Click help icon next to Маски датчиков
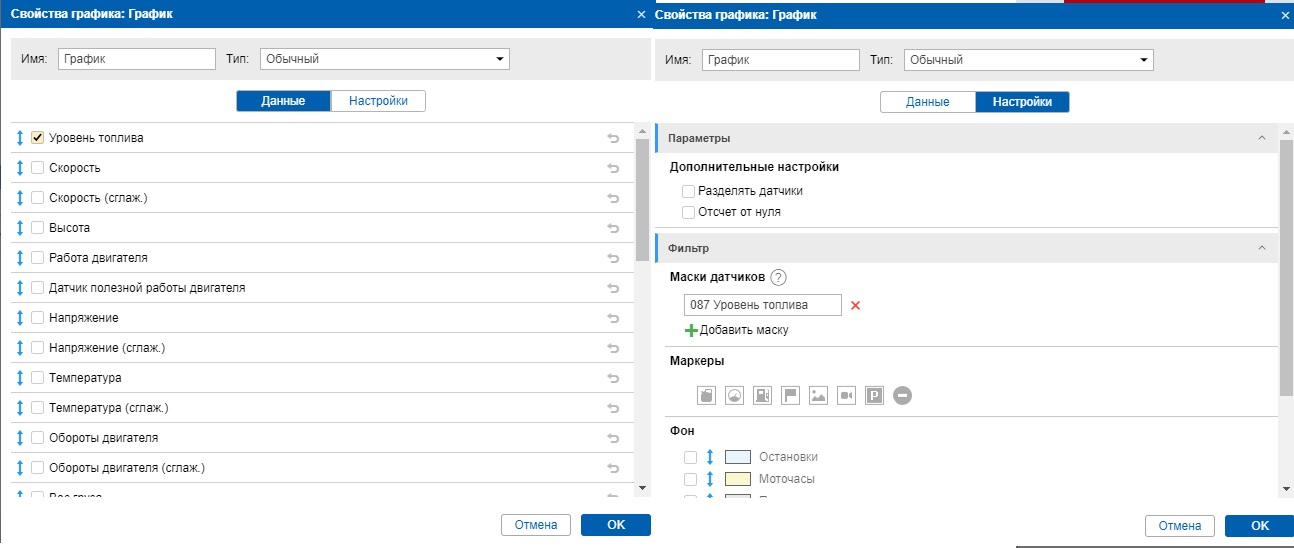The width and height of the screenshot is (1294, 548). (x=779, y=278)
